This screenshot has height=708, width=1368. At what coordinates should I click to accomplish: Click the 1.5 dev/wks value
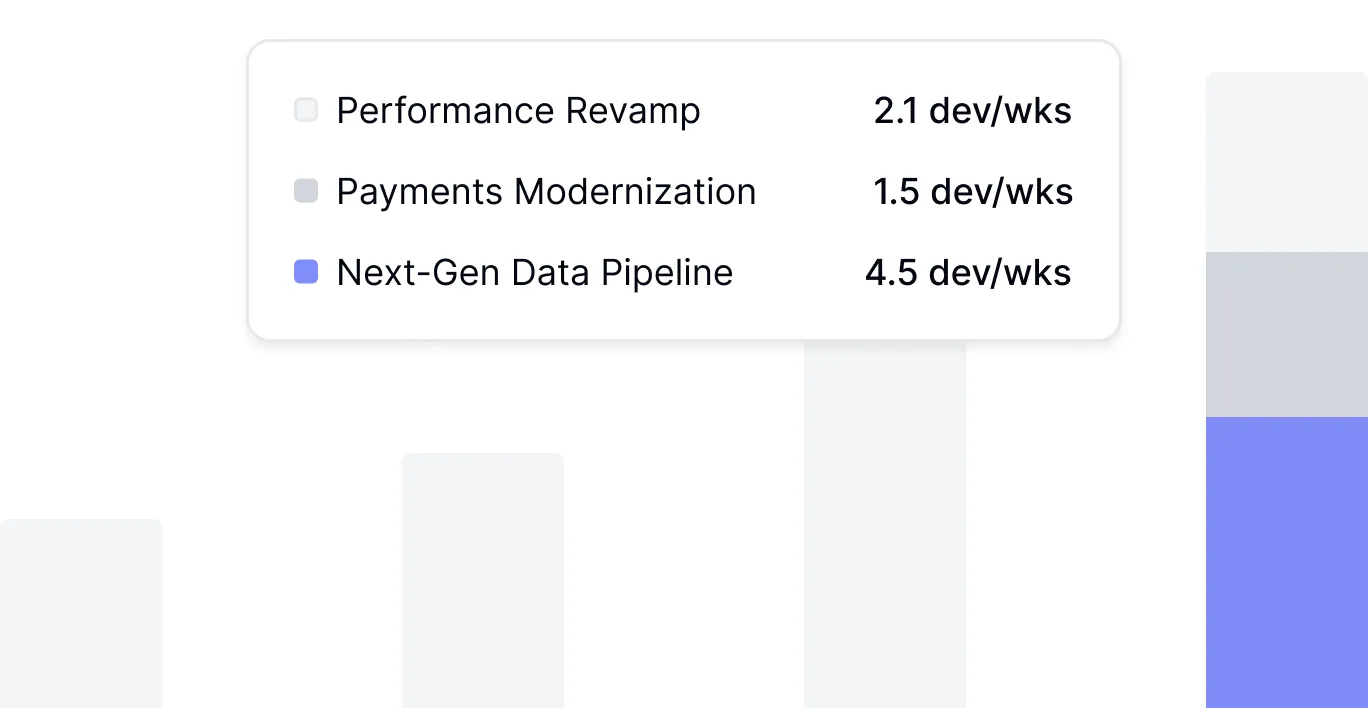[972, 191]
